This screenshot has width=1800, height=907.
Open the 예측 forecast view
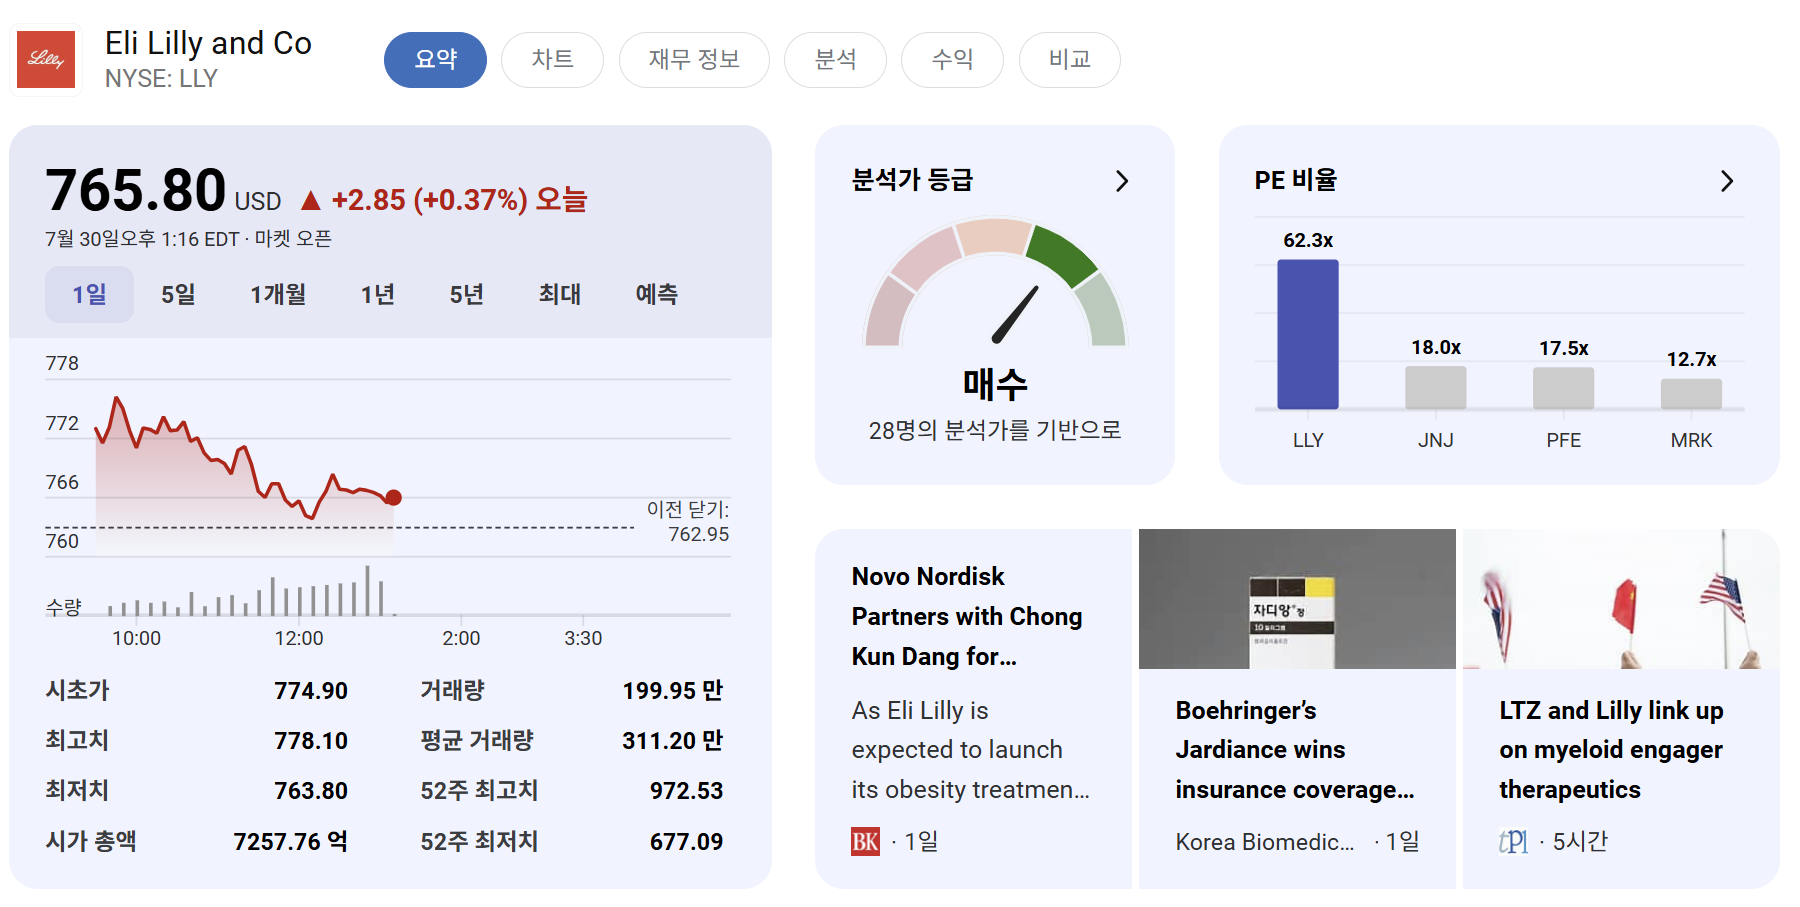656,294
